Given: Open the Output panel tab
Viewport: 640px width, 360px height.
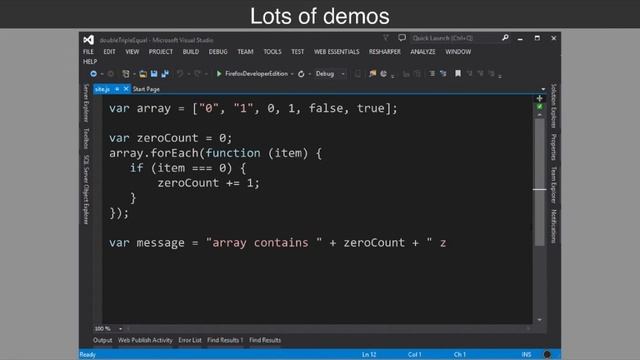Looking at the screenshot, I should [102, 340].
